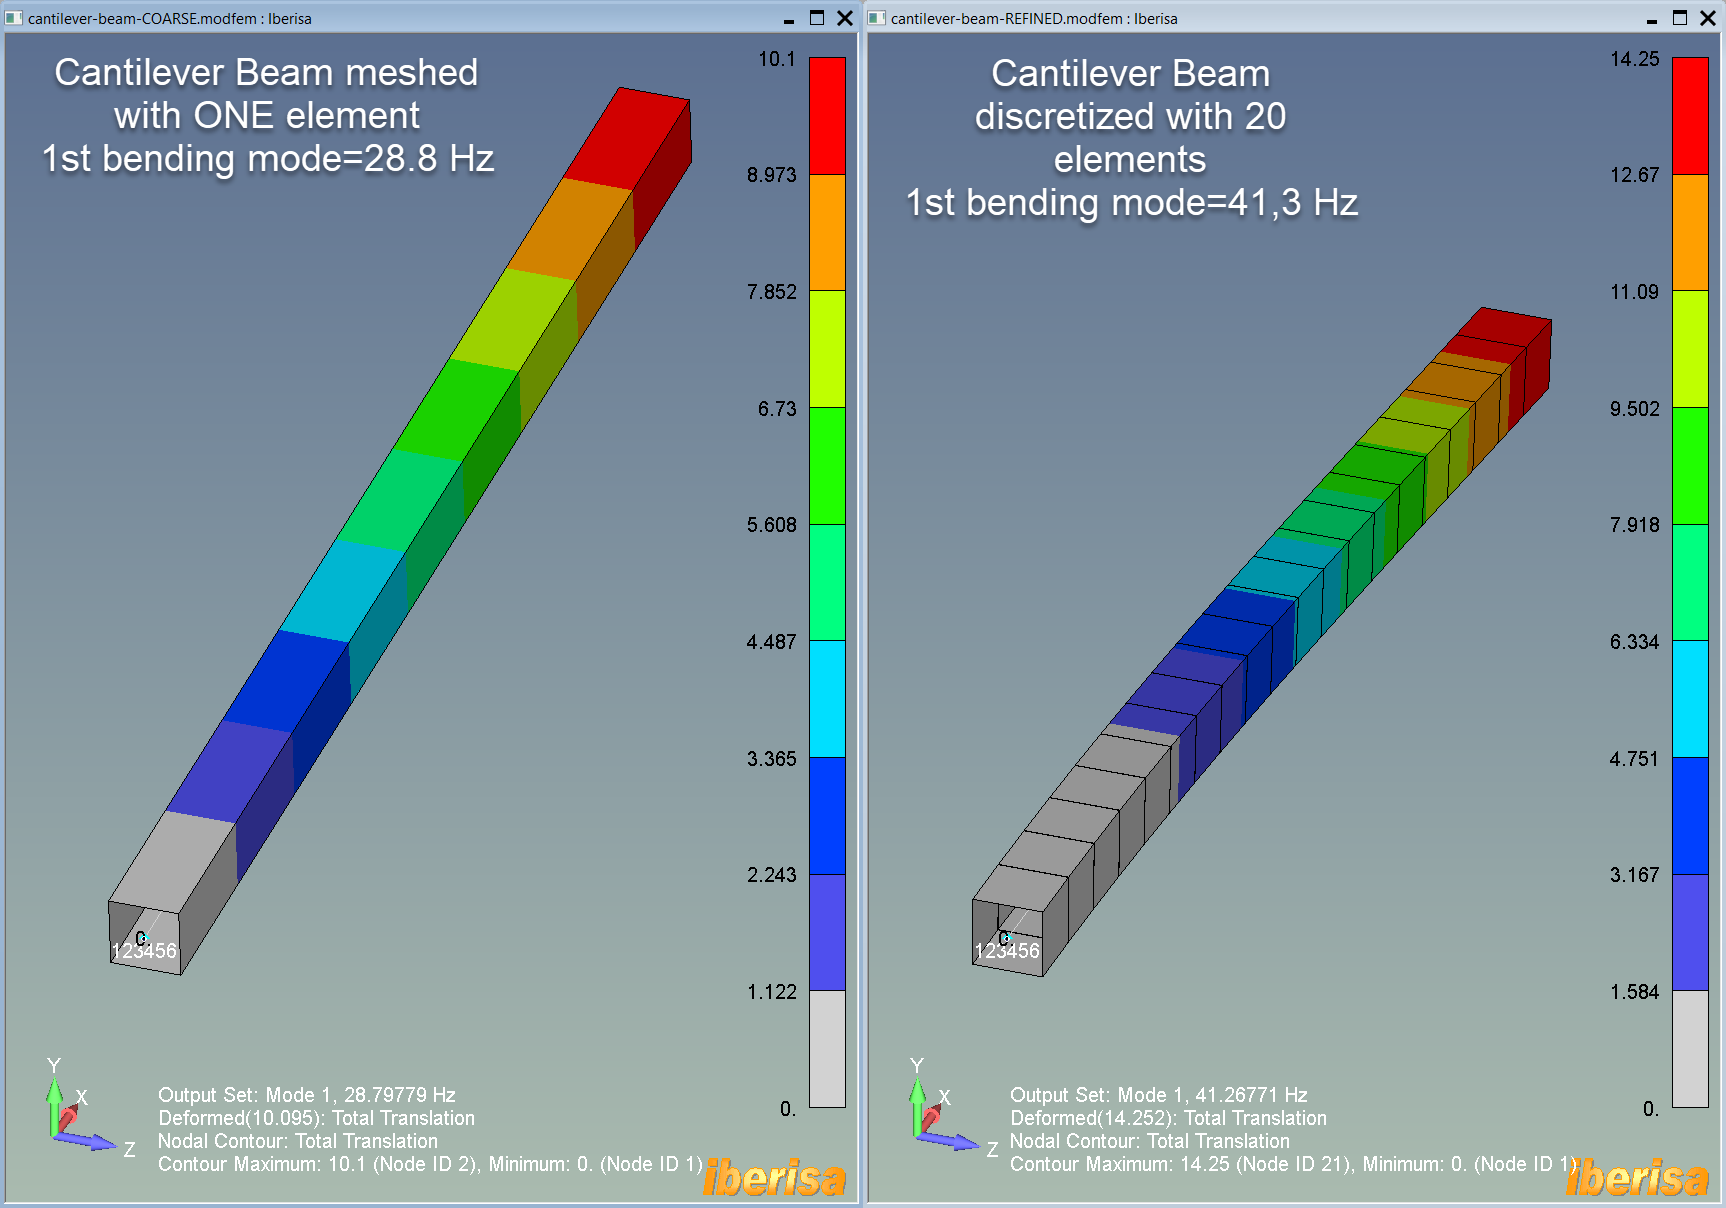Click the 14.25 legend maximum value

(x=1635, y=59)
